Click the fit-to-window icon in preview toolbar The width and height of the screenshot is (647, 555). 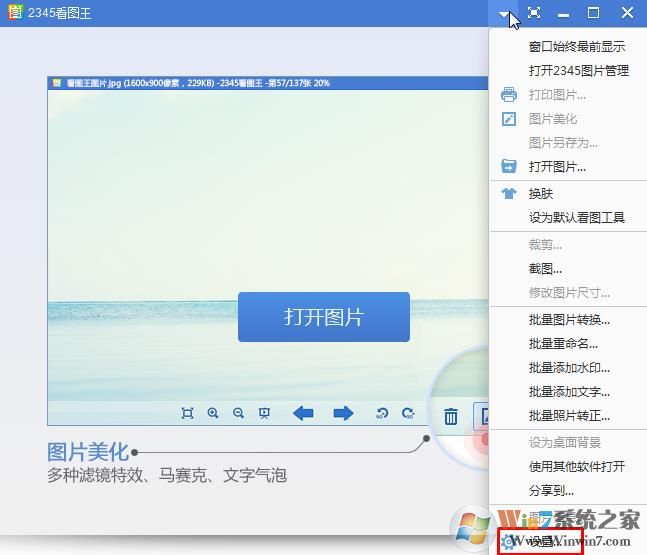[x=187, y=413]
